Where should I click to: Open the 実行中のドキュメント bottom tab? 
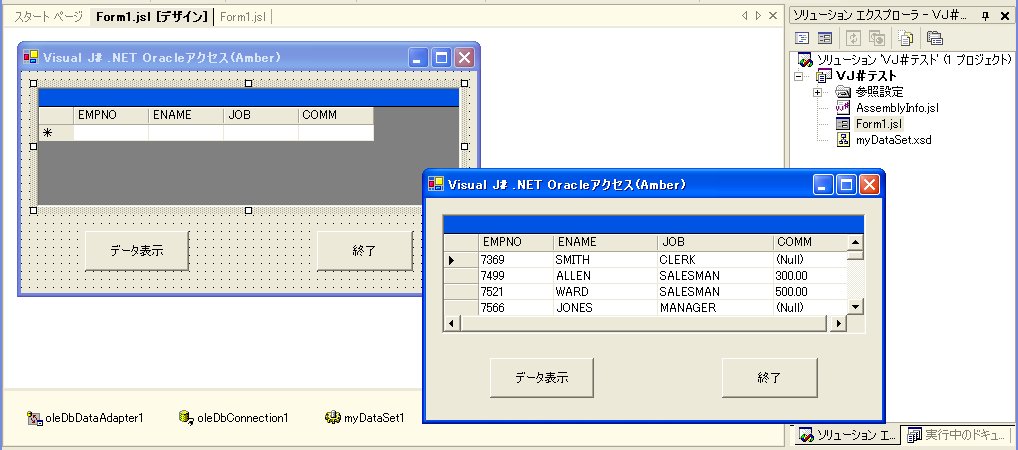coord(956,434)
